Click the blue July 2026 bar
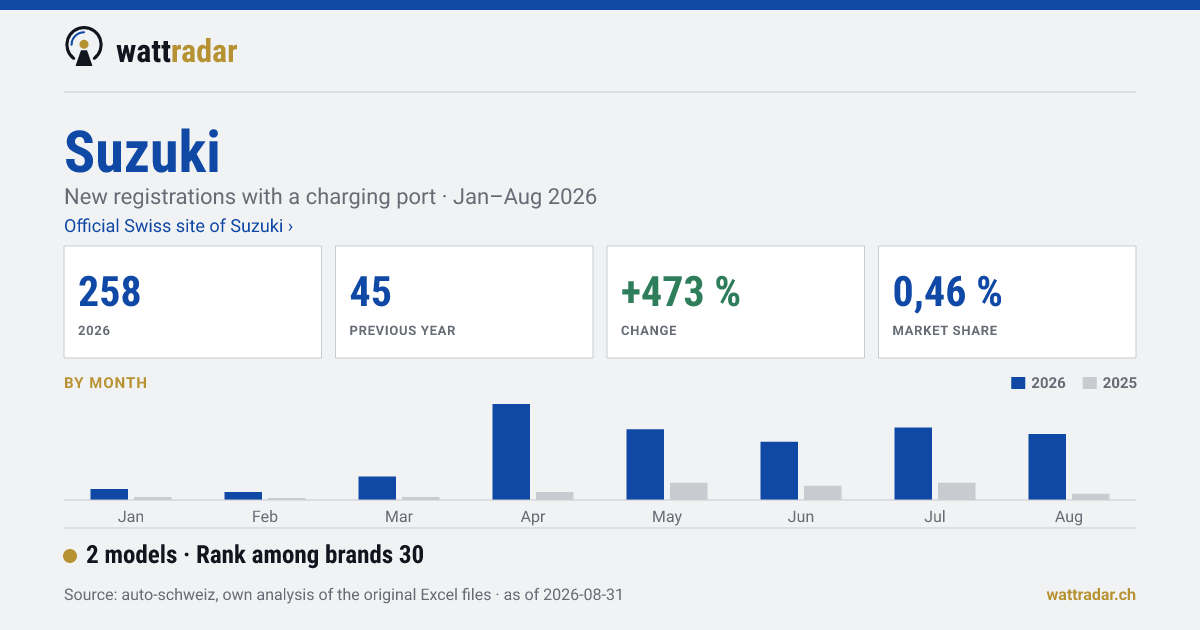The height and width of the screenshot is (630, 1200). coord(913,464)
